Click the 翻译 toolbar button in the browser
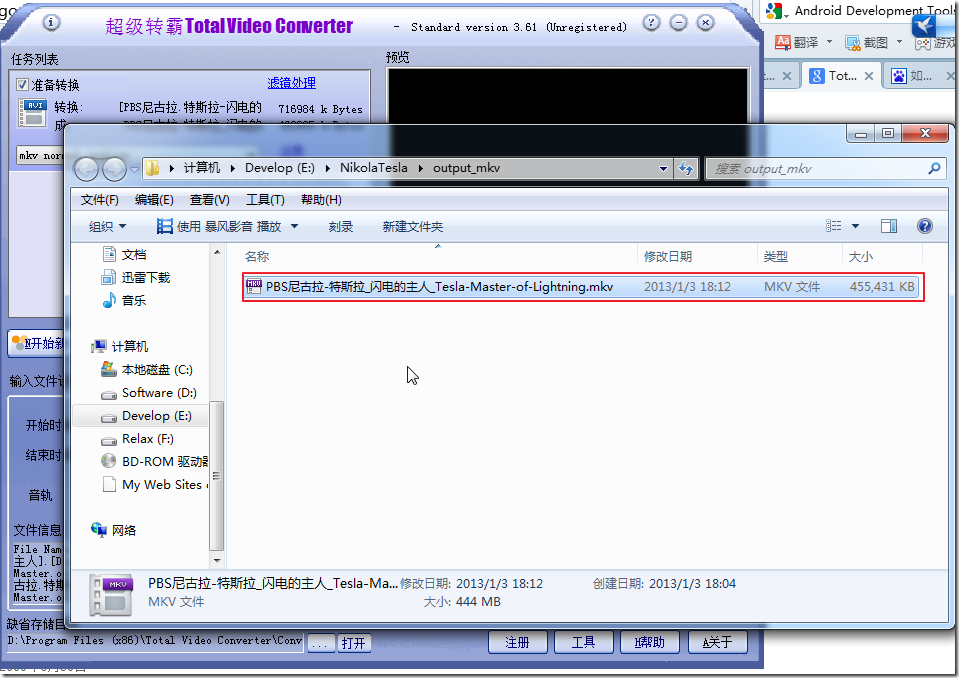 pos(796,42)
